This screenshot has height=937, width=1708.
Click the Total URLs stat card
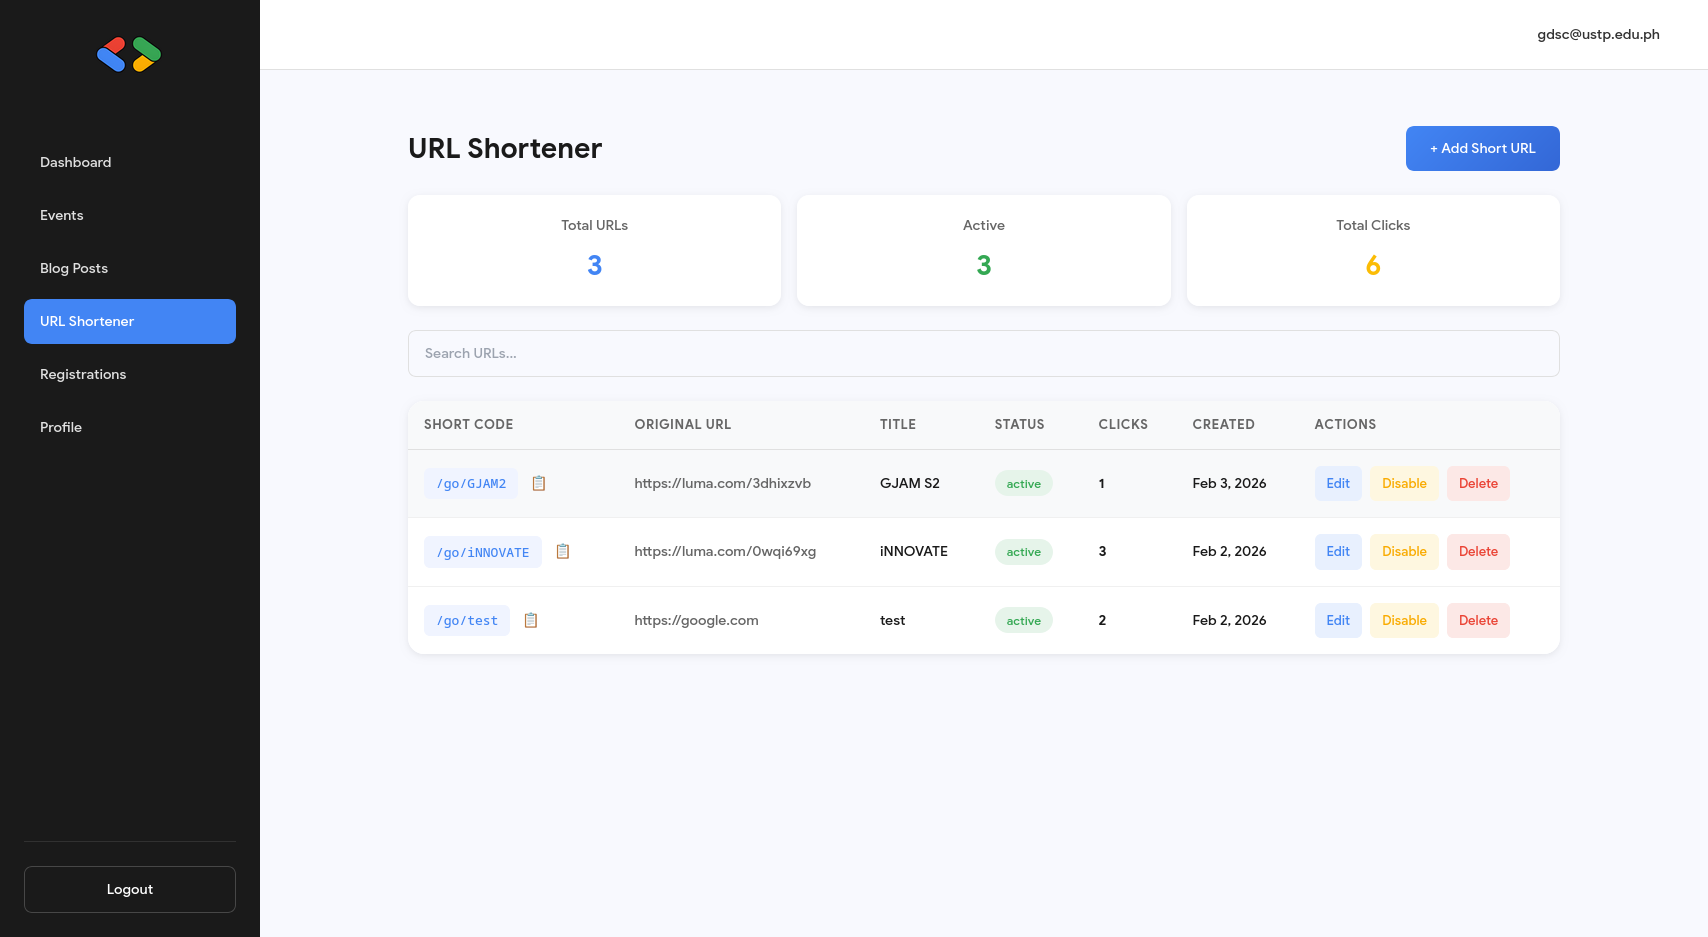594,250
